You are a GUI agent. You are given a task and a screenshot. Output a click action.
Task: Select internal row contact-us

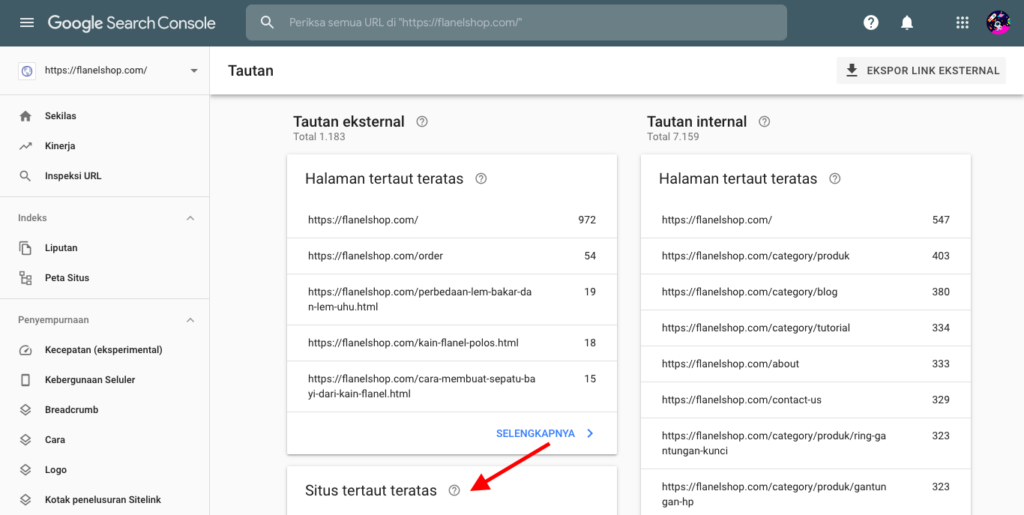pyautogui.click(x=806, y=399)
